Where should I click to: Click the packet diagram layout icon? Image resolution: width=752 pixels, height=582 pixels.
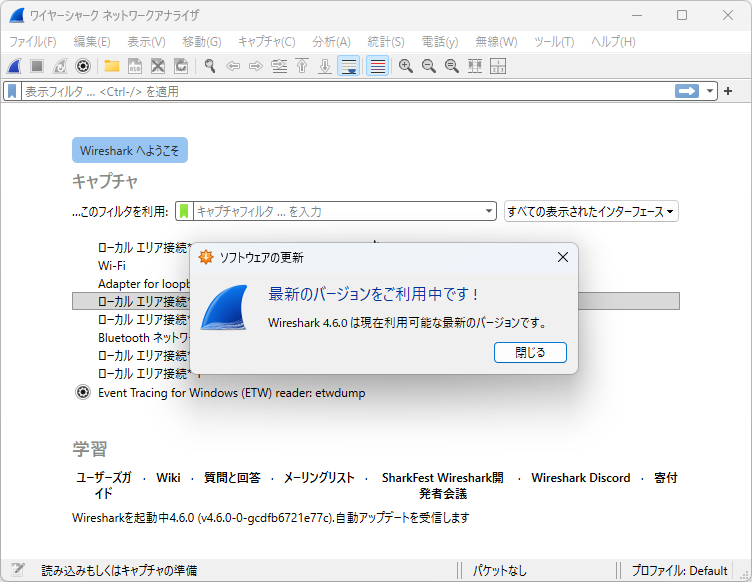498,66
